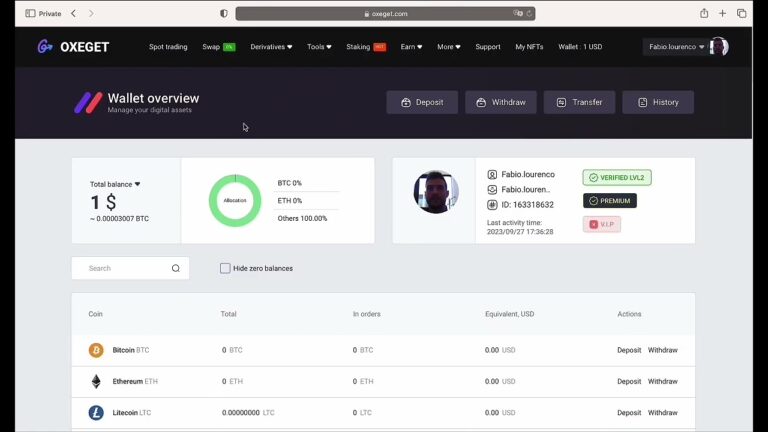
Task: Click the Withdraw button in header
Action: click(501, 102)
